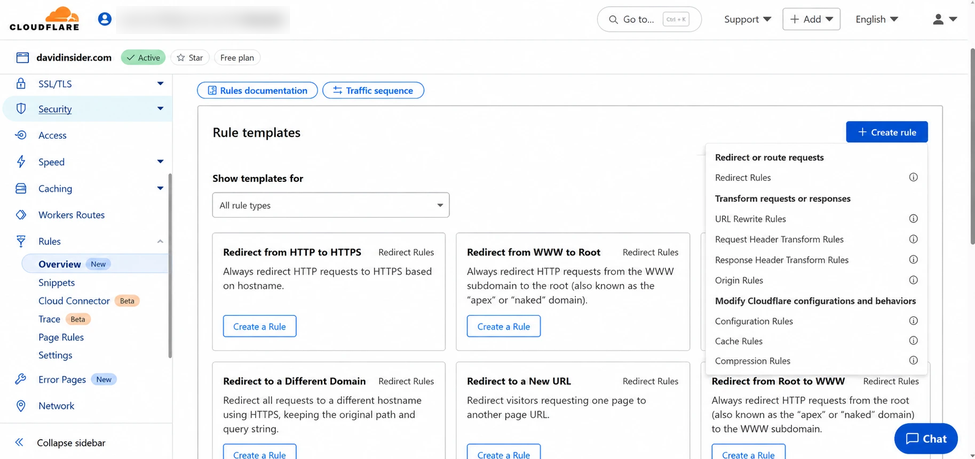Click the davidinsider.com domain name
This screenshot has height=459, width=975.
tap(74, 57)
